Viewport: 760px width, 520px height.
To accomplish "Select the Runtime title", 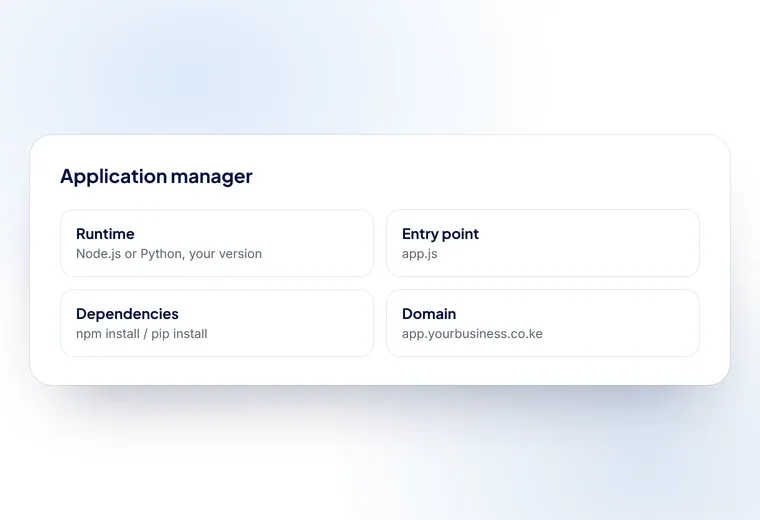I will pos(105,234).
